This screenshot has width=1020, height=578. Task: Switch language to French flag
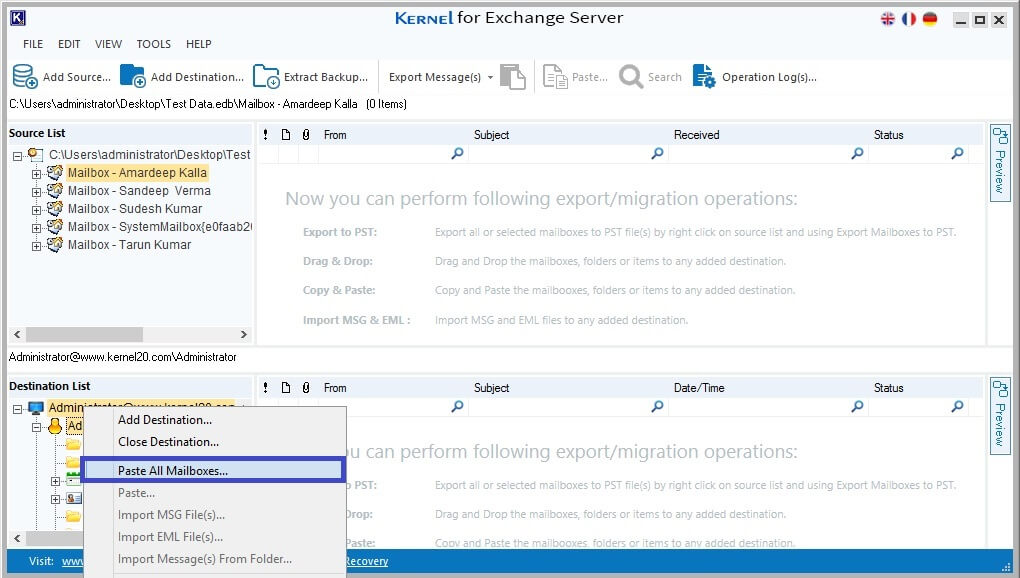(909, 19)
